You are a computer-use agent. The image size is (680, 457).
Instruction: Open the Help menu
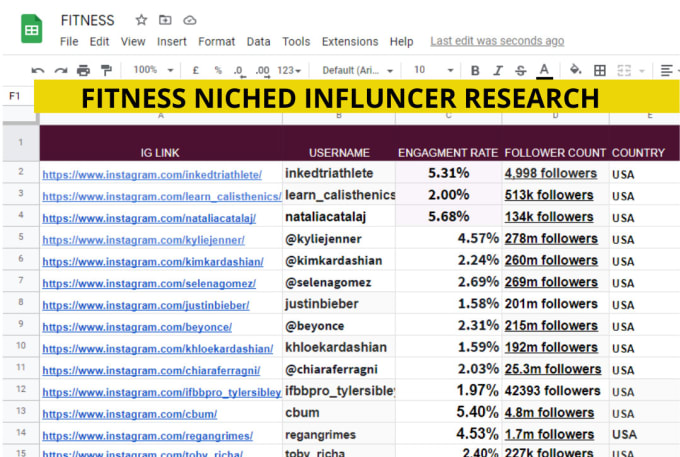(x=401, y=42)
